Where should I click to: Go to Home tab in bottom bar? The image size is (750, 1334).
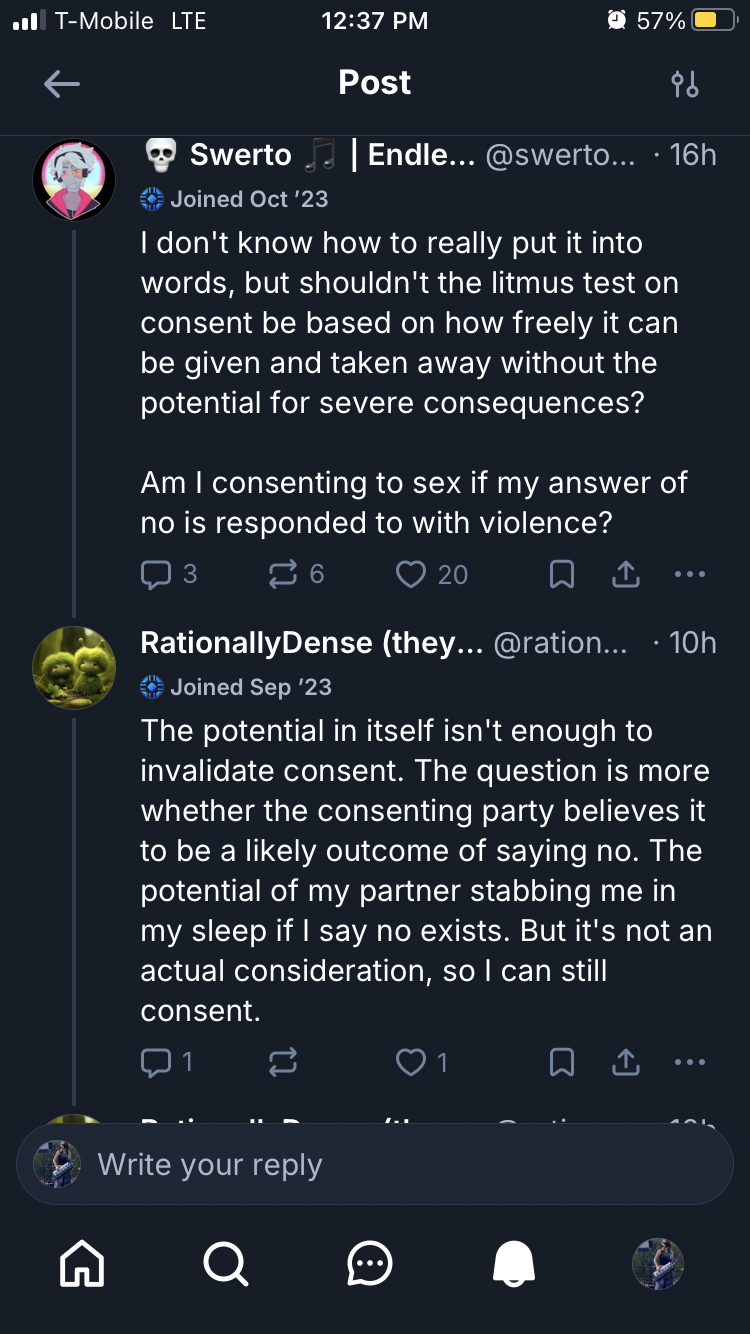click(82, 1264)
